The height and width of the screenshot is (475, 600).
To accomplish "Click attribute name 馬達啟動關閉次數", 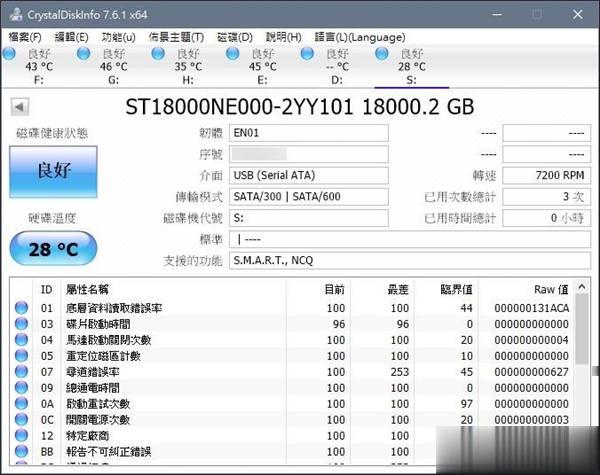I will pyautogui.click(x=109, y=340).
